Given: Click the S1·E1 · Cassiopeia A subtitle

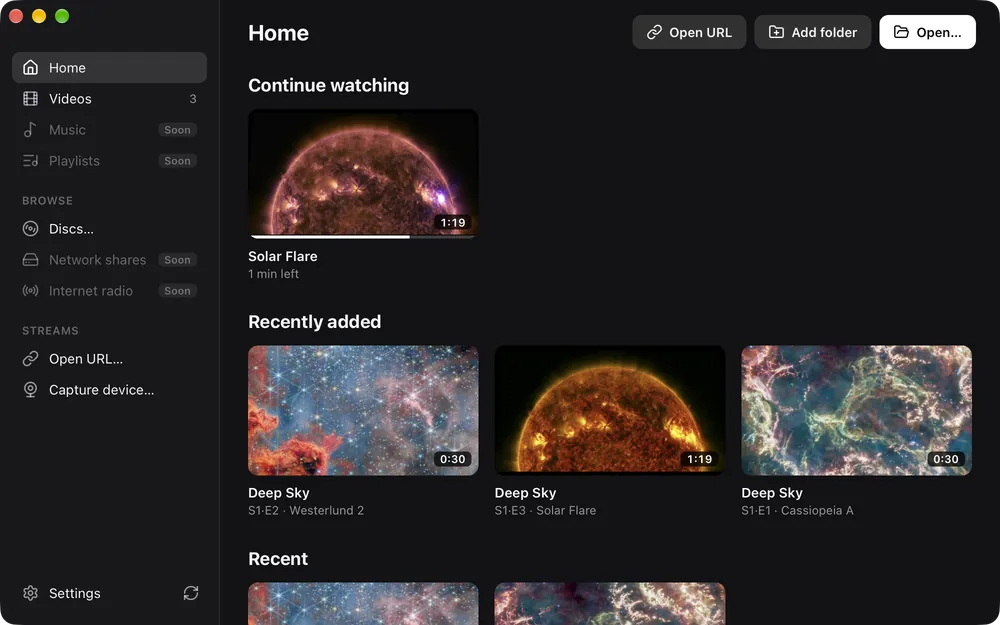Looking at the screenshot, I should (x=797, y=511).
